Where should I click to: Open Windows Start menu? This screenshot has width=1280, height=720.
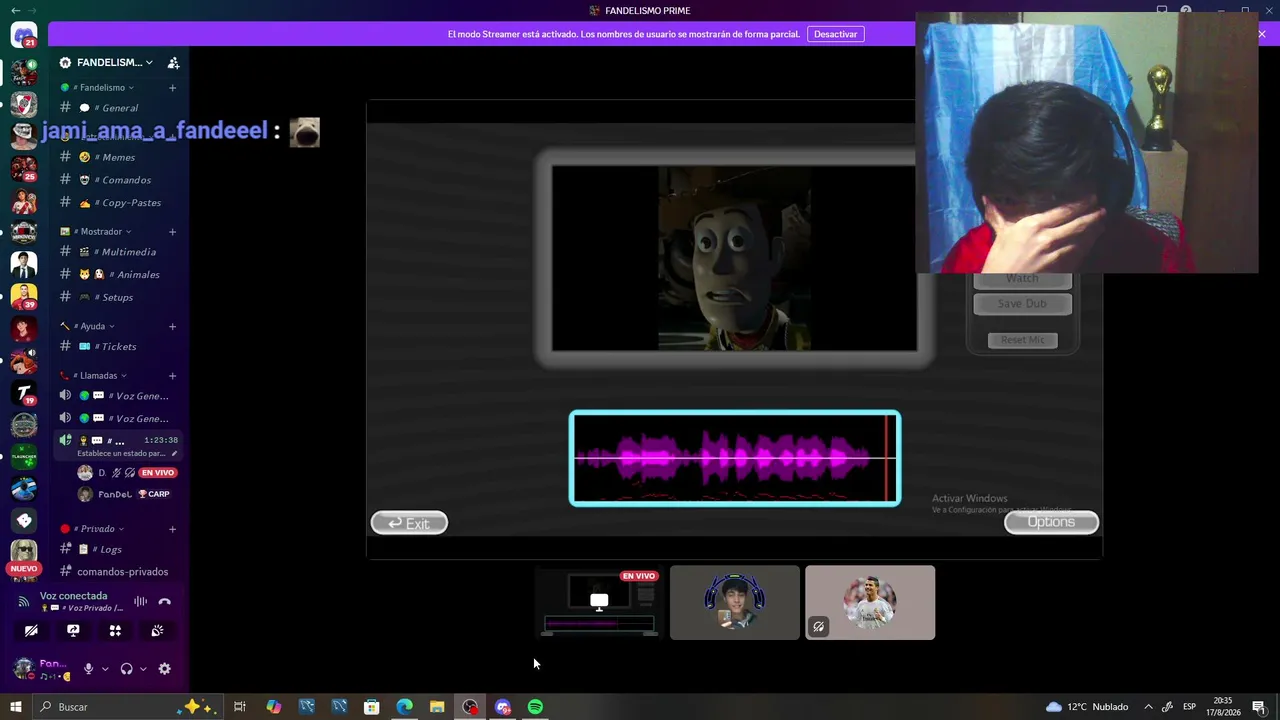(16, 707)
